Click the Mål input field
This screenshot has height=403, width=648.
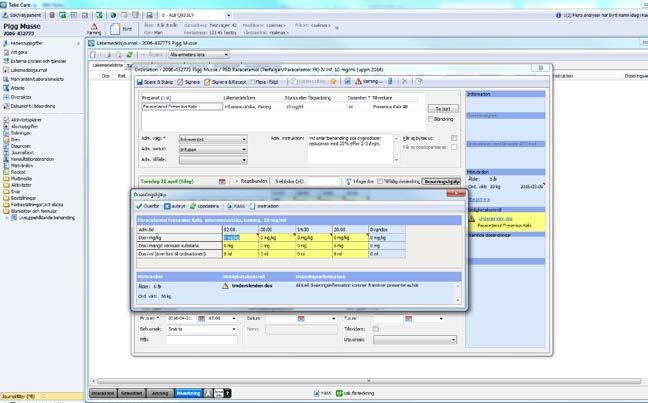pyautogui.click(x=202, y=340)
